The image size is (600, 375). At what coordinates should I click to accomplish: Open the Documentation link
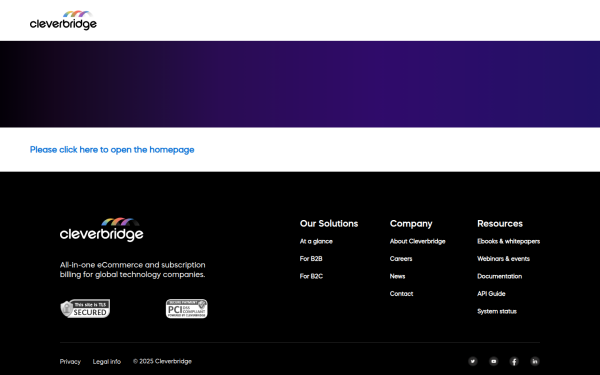pyautogui.click(x=499, y=276)
